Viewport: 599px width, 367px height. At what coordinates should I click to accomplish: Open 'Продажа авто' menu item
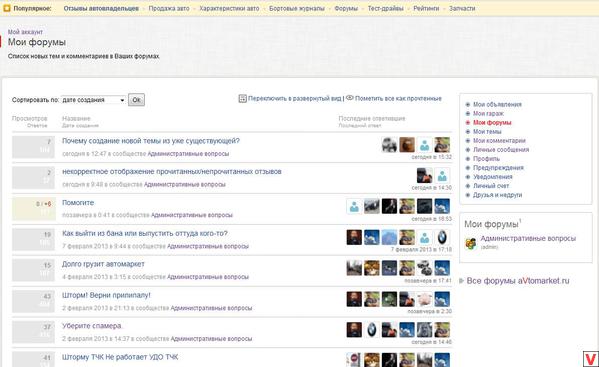pyautogui.click(x=169, y=8)
